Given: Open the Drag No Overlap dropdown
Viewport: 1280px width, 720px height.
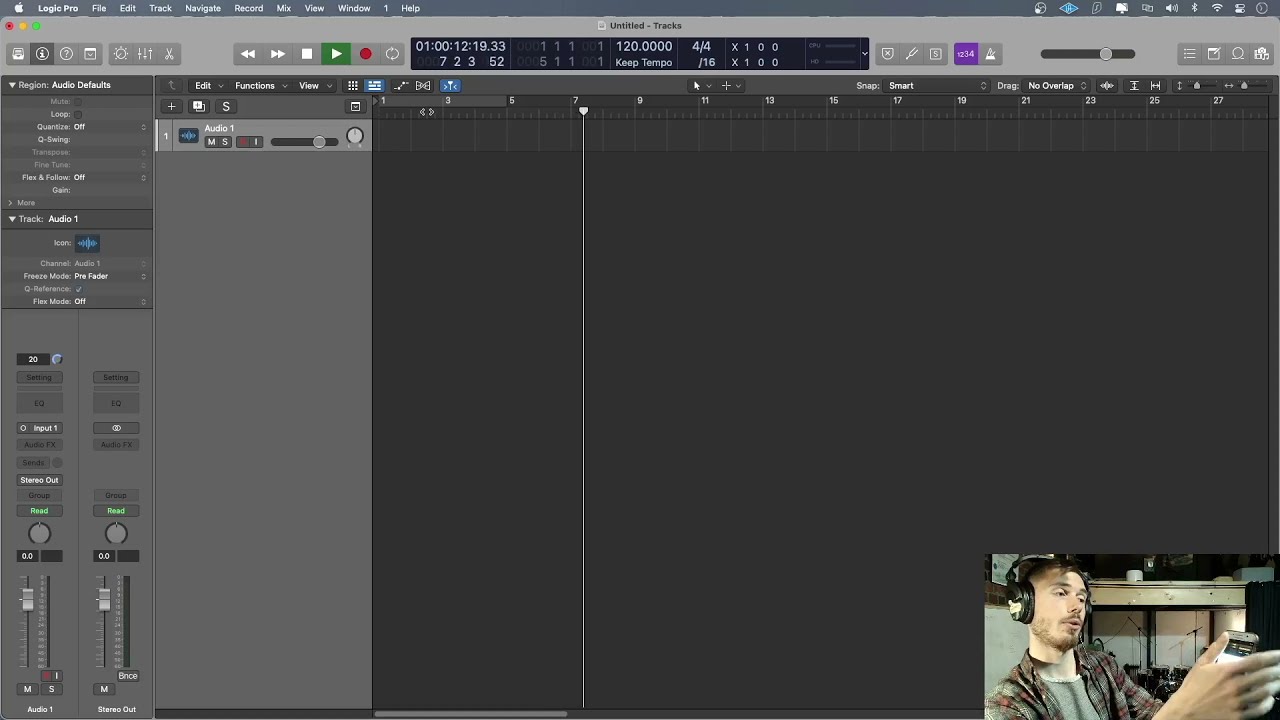Looking at the screenshot, I should (x=1057, y=86).
